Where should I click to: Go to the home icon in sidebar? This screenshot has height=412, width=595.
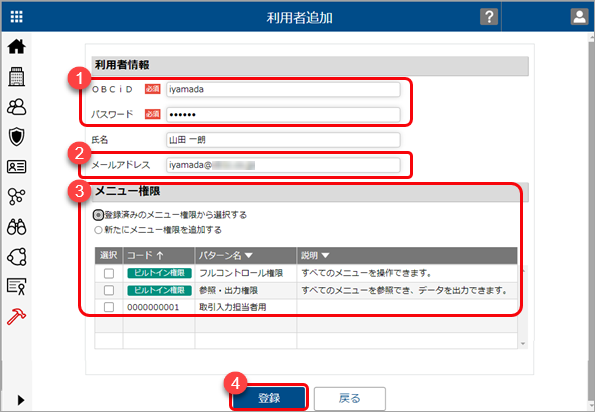tap(16, 47)
